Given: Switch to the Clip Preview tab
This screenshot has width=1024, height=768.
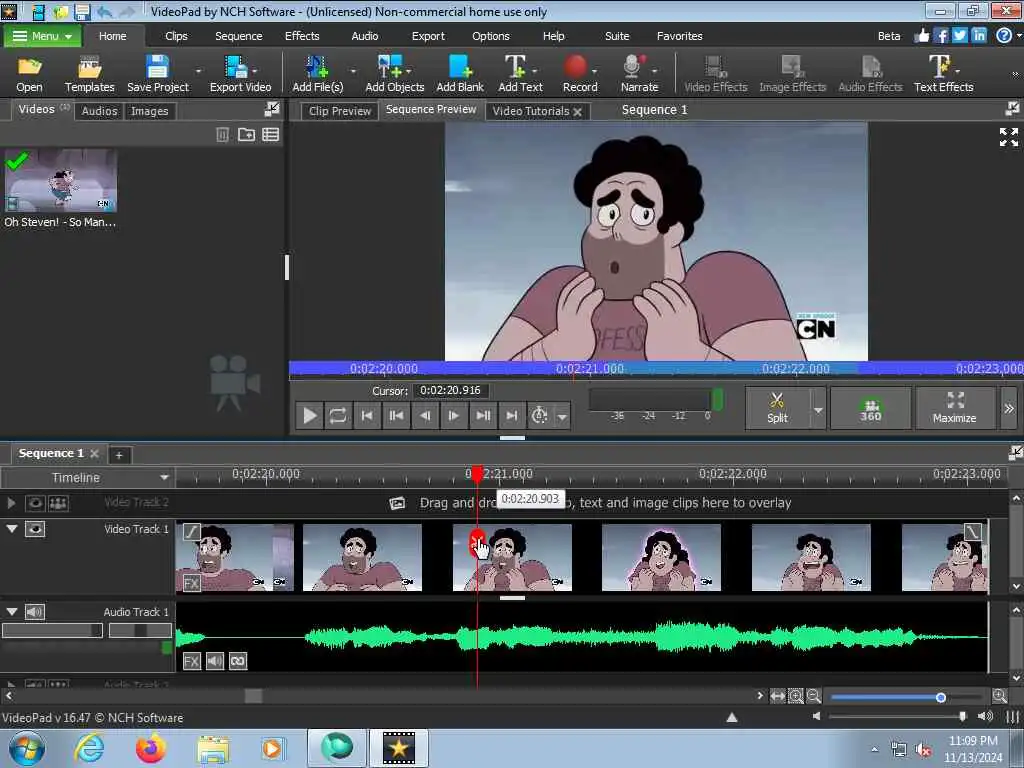Looking at the screenshot, I should click(340, 111).
